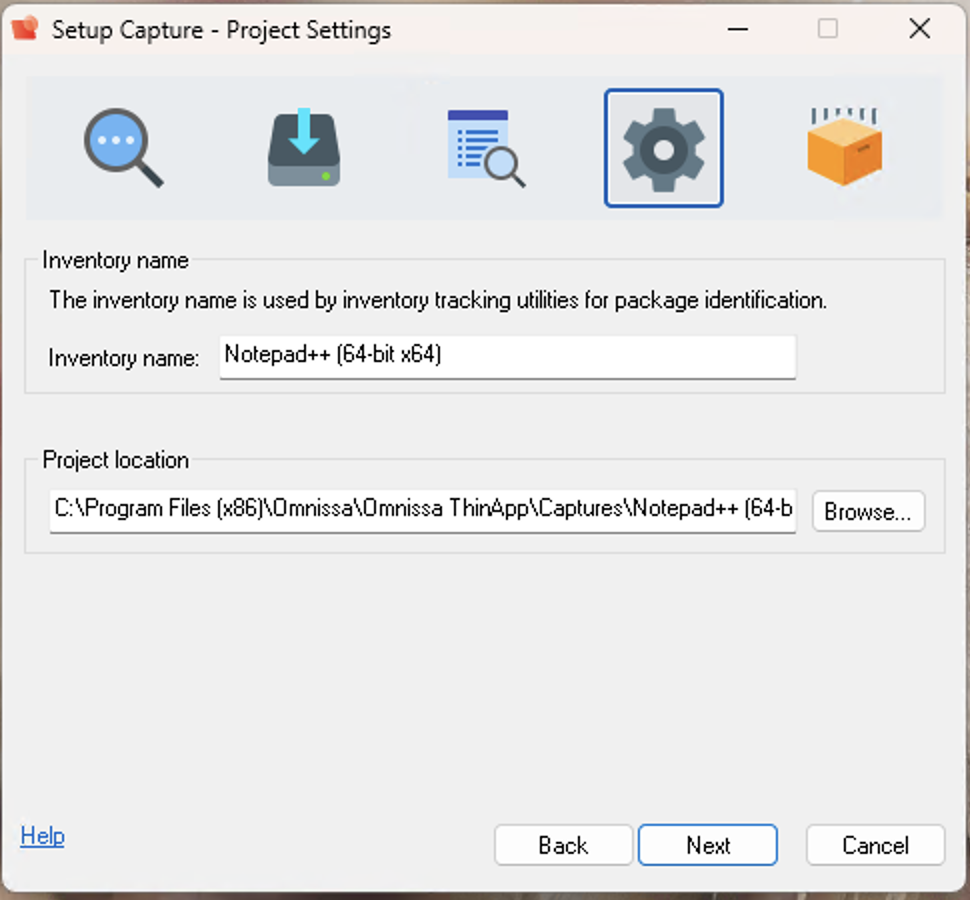Screen dimensions: 970x900
Task: Minimize the Setup Capture window
Action: [x=737, y=30]
